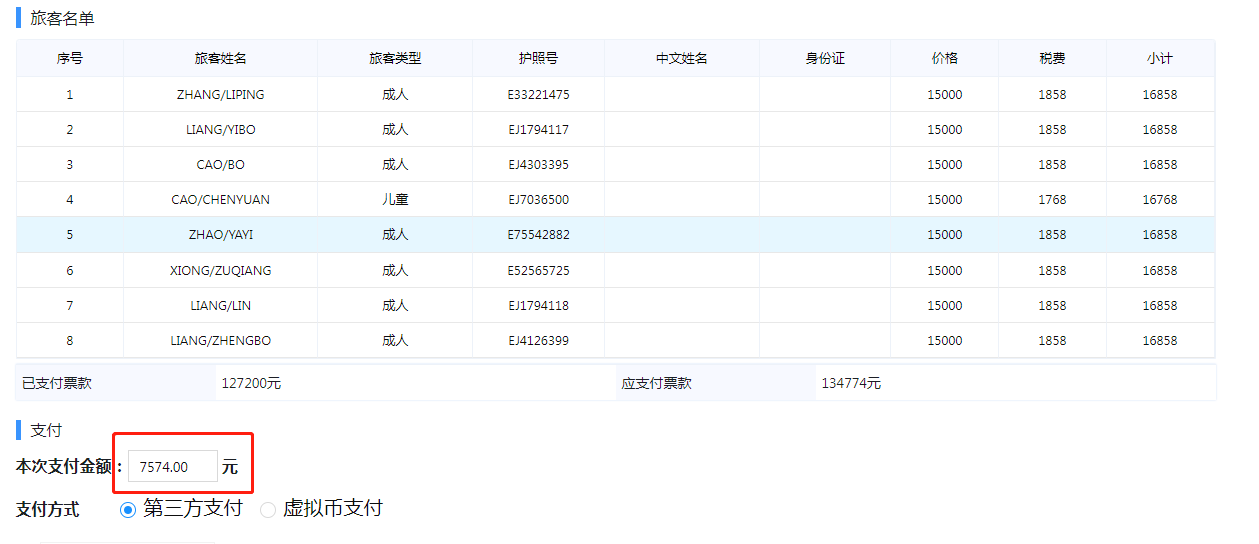Select the ZHANG/LIPING passenger row
Screen dimensions: 1259x544
coord(220,95)
